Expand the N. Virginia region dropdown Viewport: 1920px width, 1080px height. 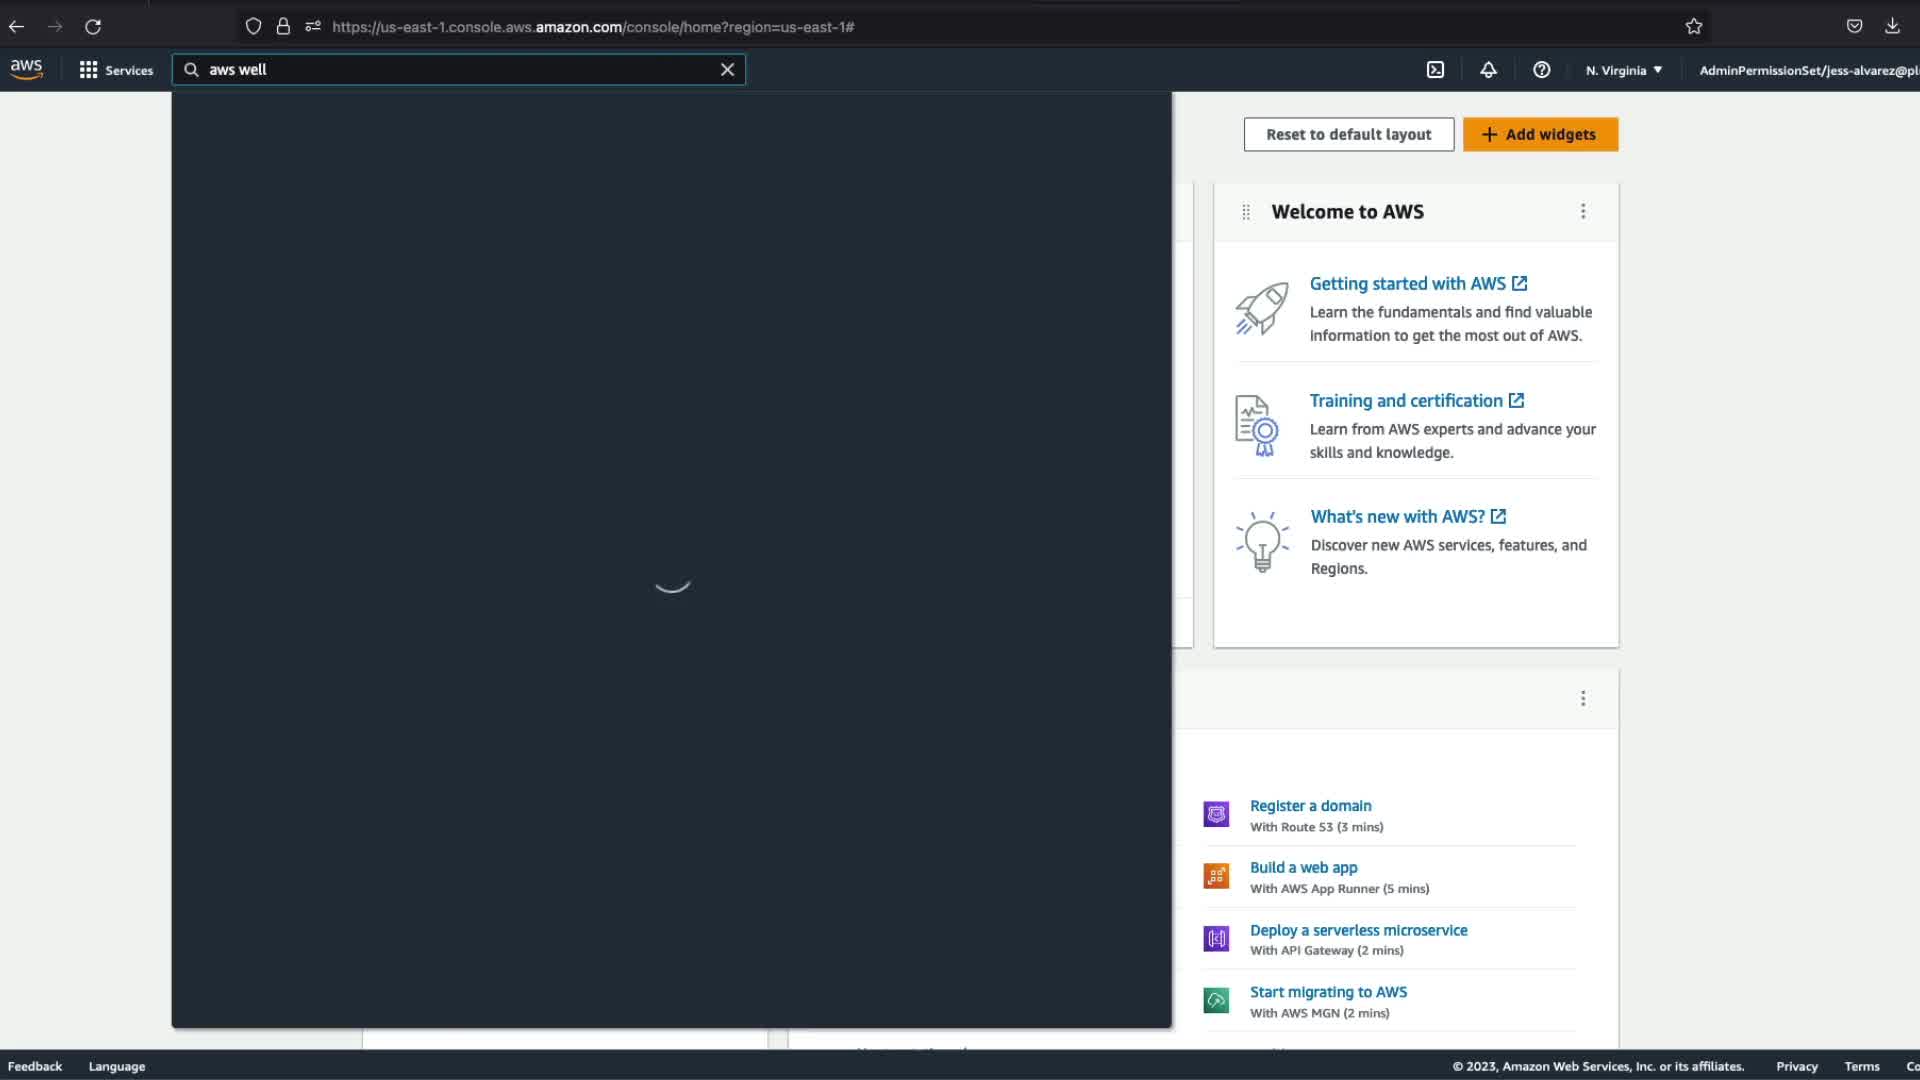1623,70
